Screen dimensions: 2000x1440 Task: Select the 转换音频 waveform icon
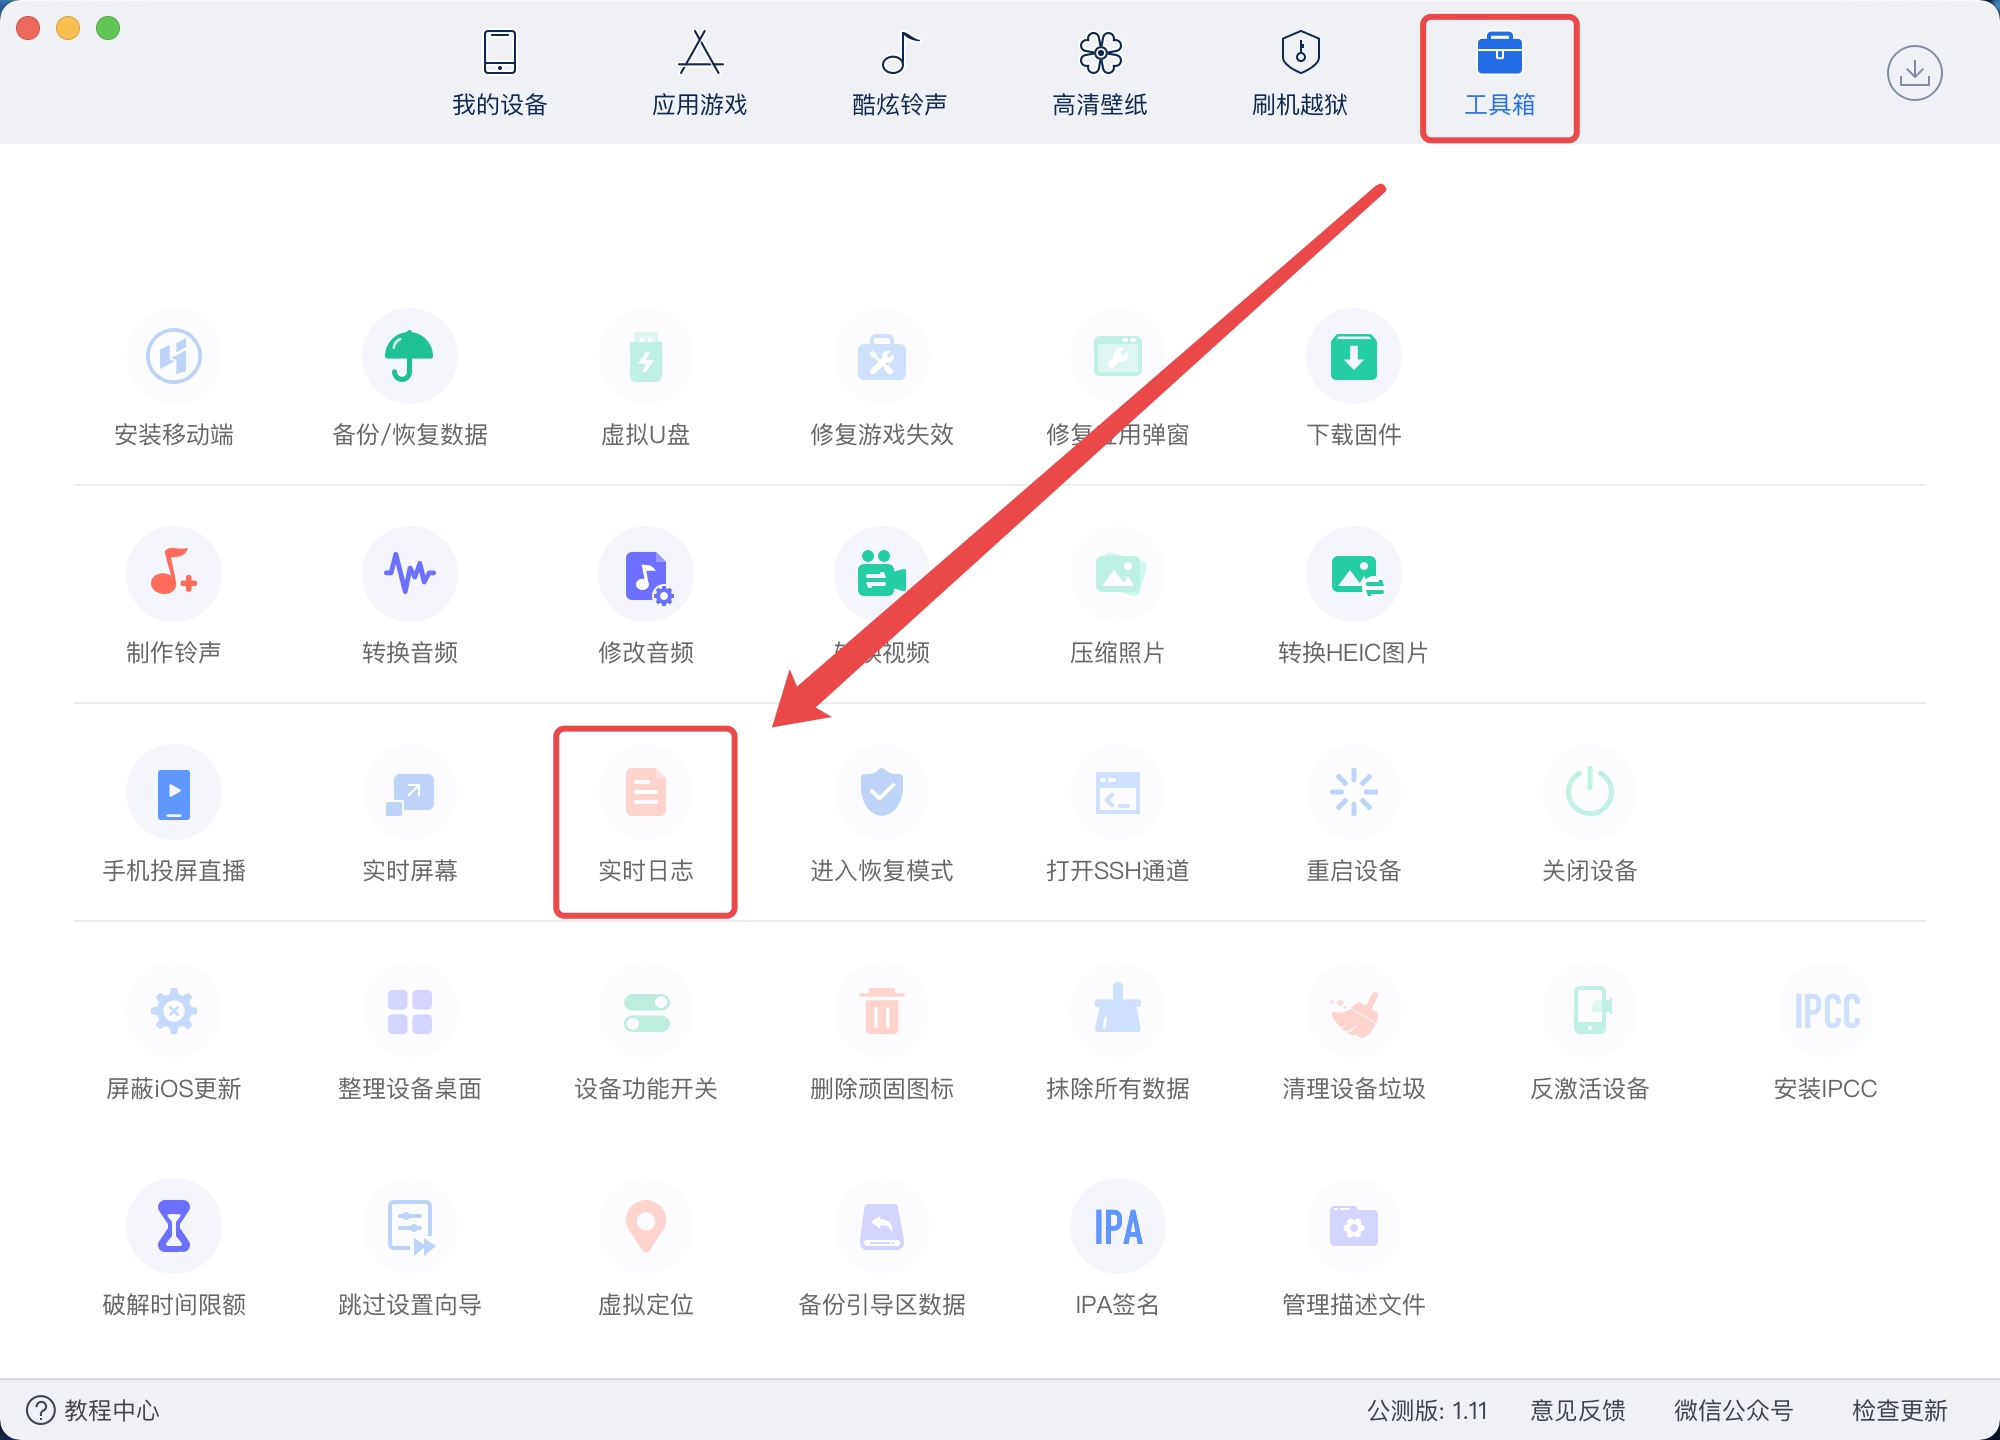click(x=409, y=575)
